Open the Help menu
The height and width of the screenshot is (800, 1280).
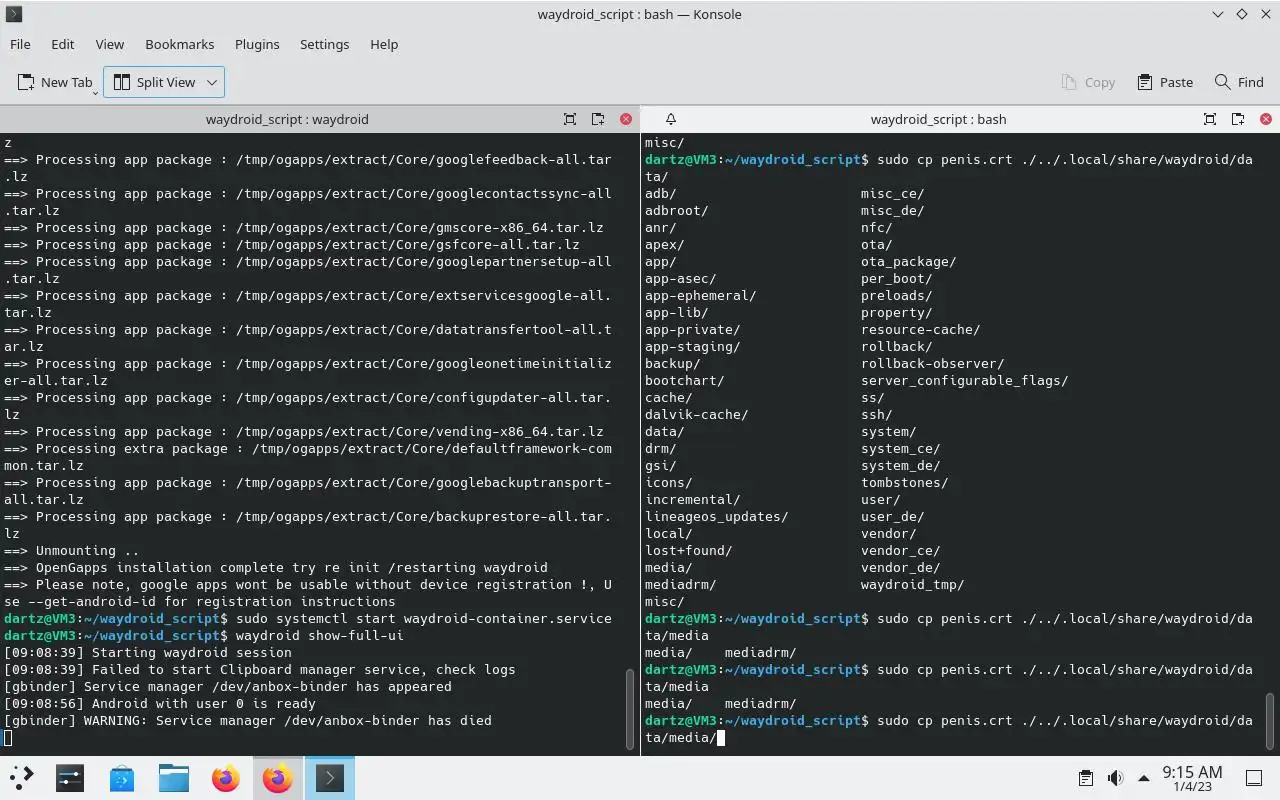384,44
